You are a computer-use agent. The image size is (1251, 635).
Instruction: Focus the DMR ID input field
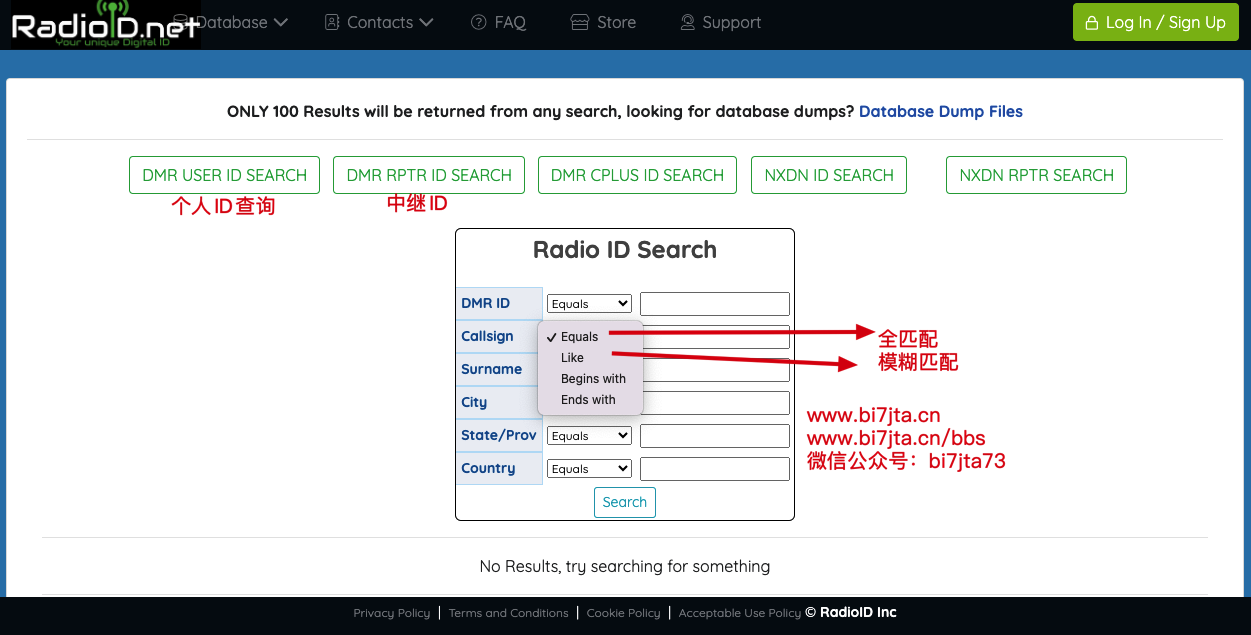pos(715,304)
